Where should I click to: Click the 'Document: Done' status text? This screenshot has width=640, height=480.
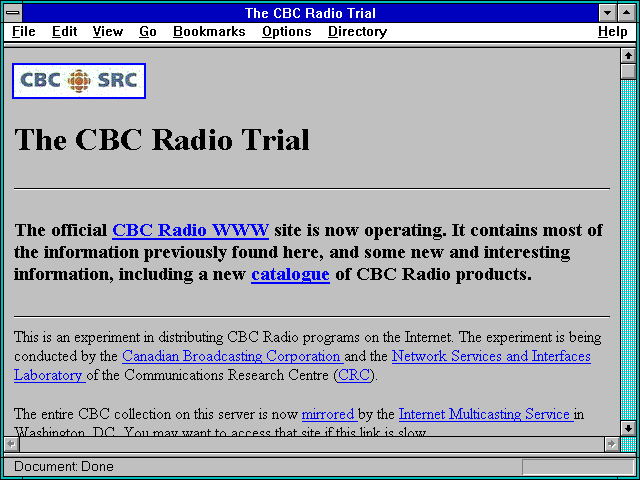pos(64,466)
